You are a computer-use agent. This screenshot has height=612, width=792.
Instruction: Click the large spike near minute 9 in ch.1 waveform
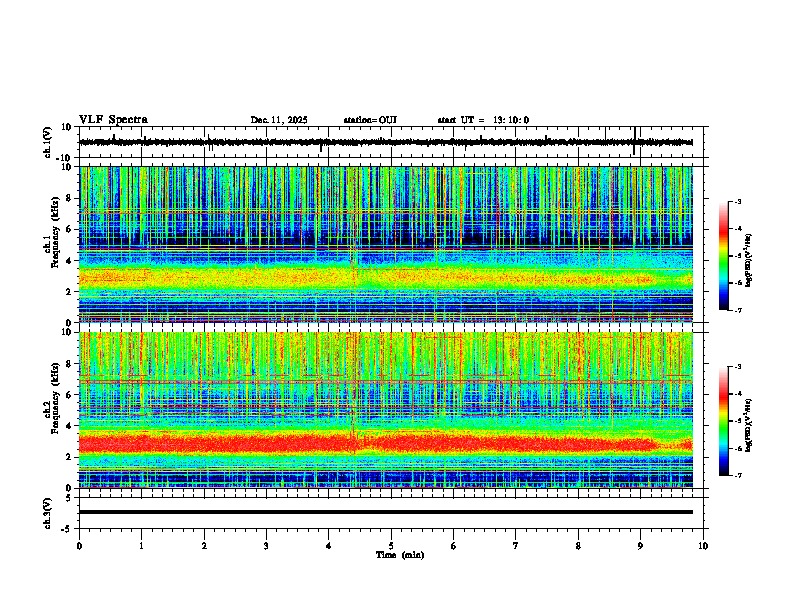(634, 141)
